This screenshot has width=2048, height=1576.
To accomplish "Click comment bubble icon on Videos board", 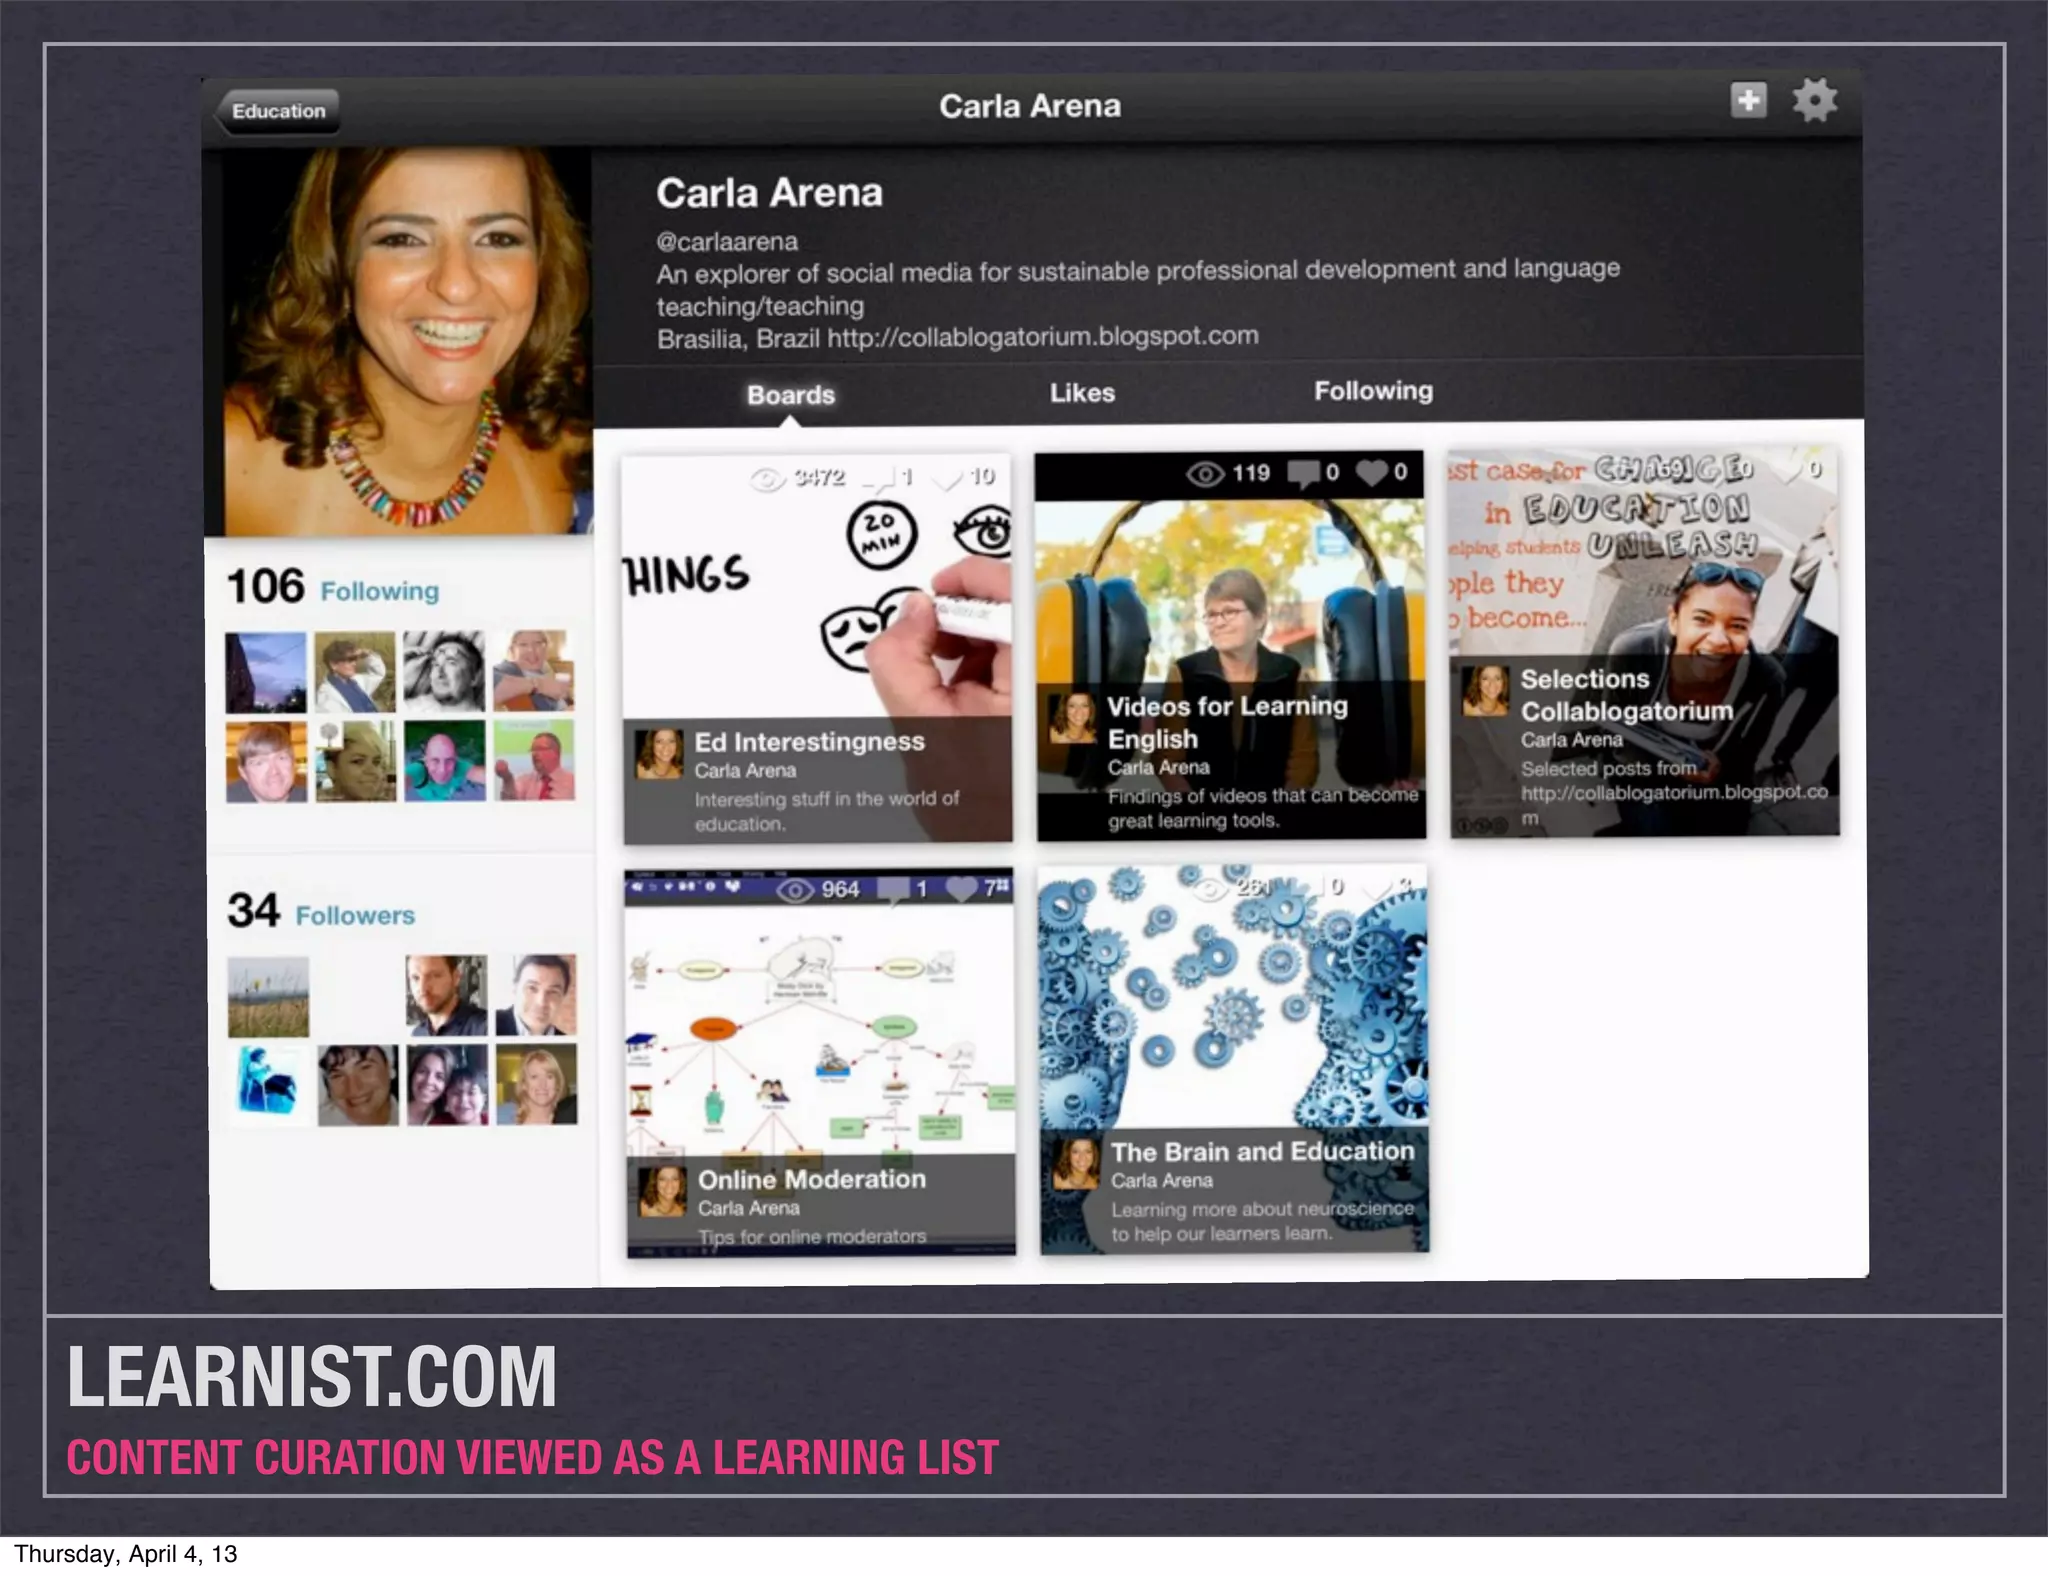I will pos(1303,473).
